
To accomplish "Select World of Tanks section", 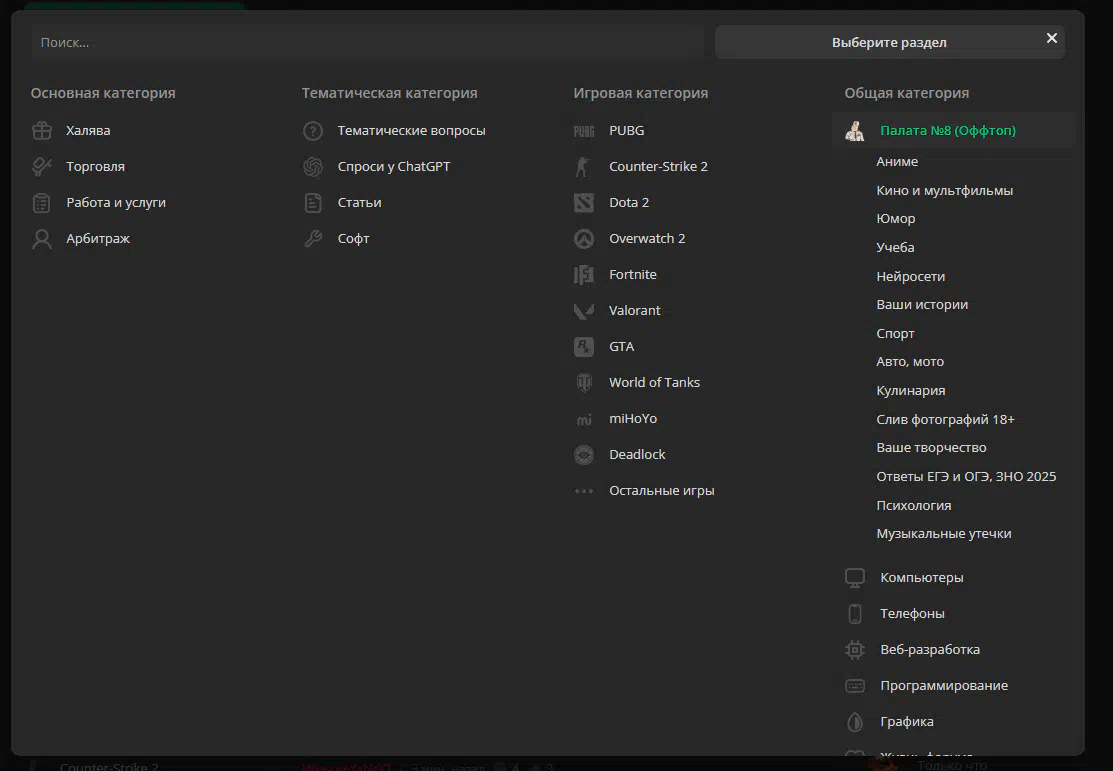I will click(654, 383).
